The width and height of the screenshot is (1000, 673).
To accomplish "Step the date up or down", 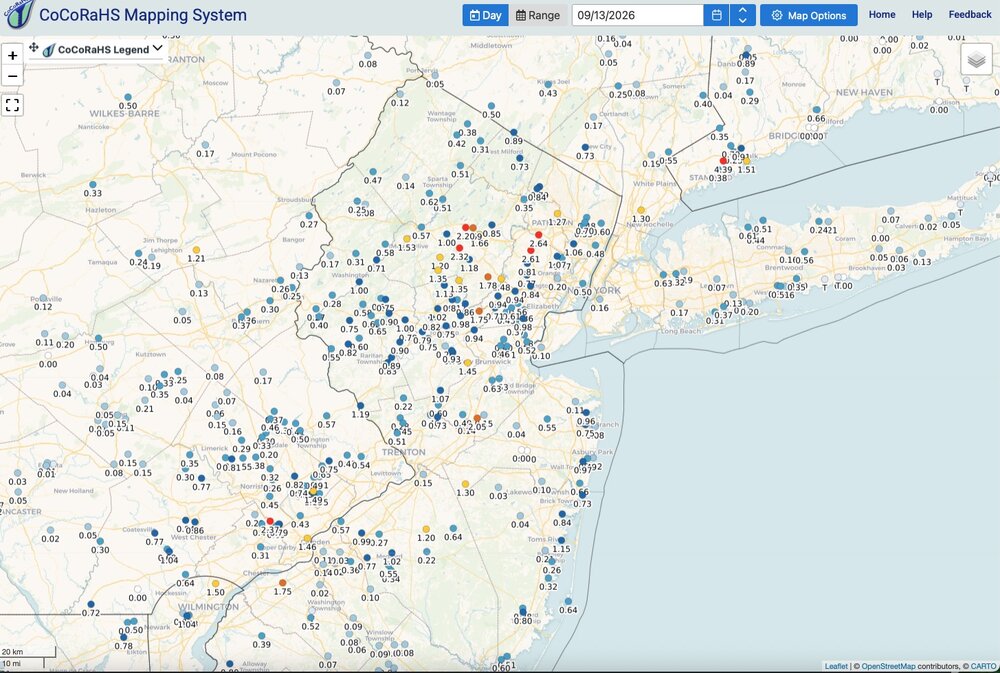I will [x=742, y=15].
